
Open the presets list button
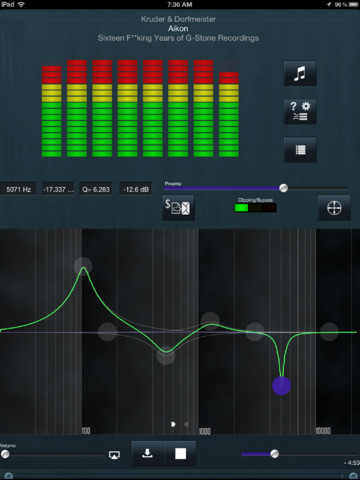coord(300,150)
